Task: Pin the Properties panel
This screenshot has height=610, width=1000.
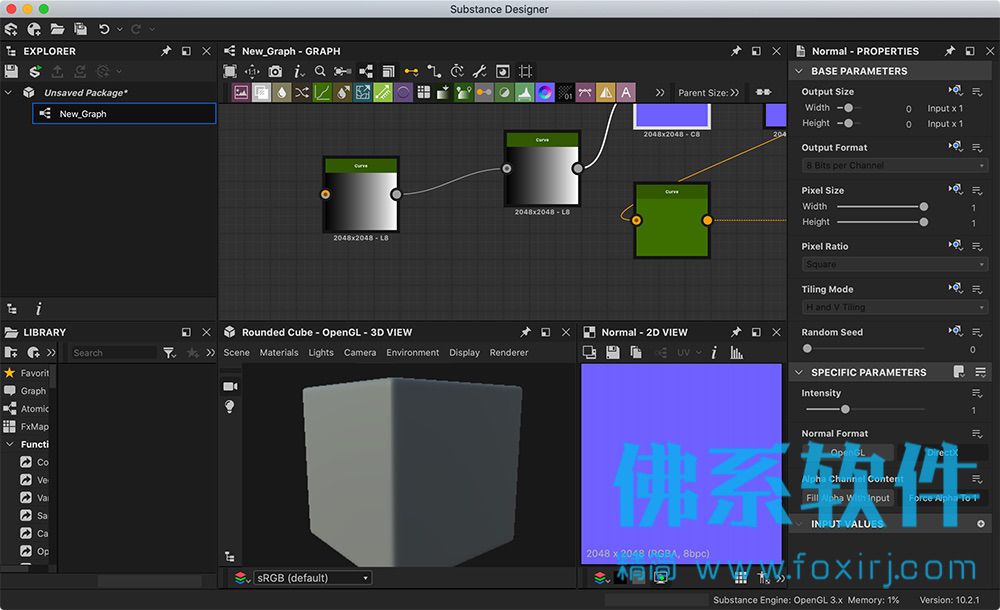Action: (x=950, y=50)
